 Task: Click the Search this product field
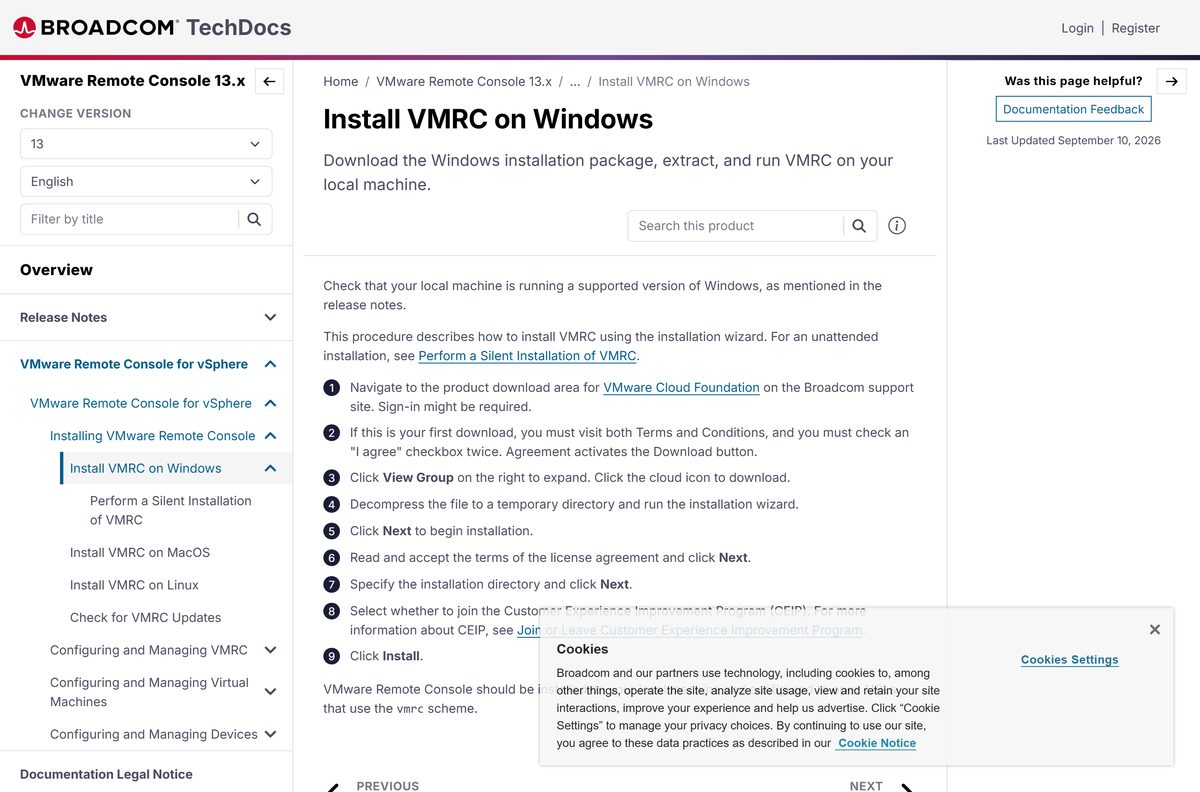coord(735,226)
